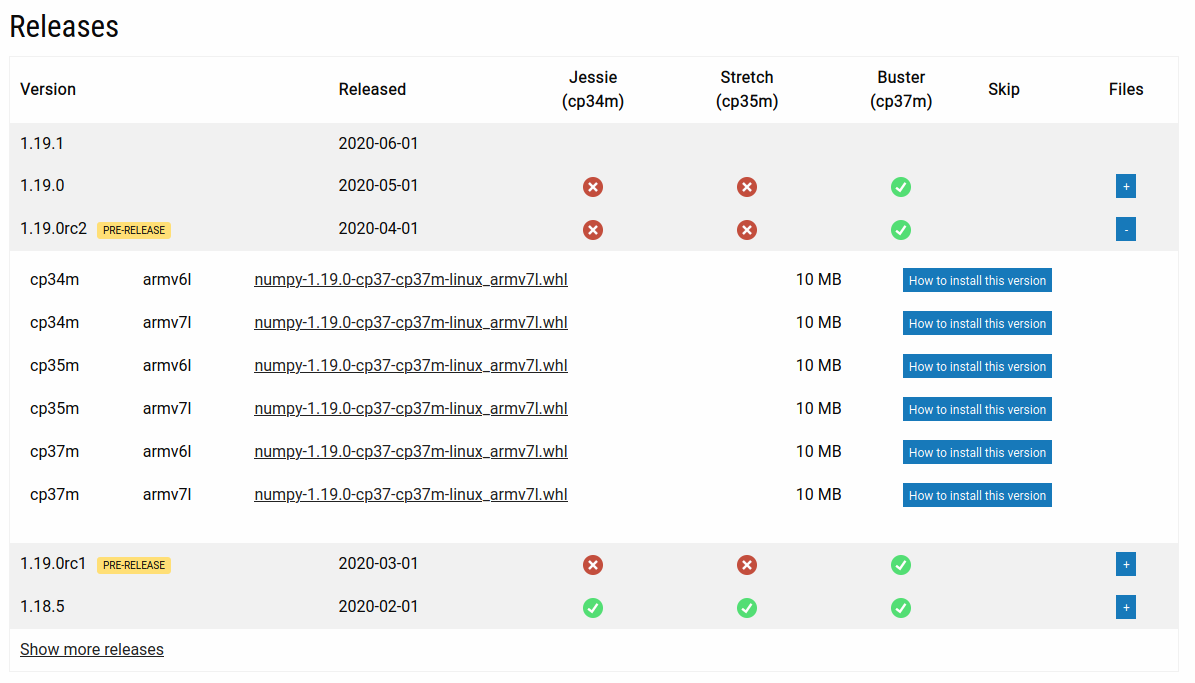Click the green Jessie check for 1.18.5
Viewport: 1195px width, 683px height.
(593, 608)
